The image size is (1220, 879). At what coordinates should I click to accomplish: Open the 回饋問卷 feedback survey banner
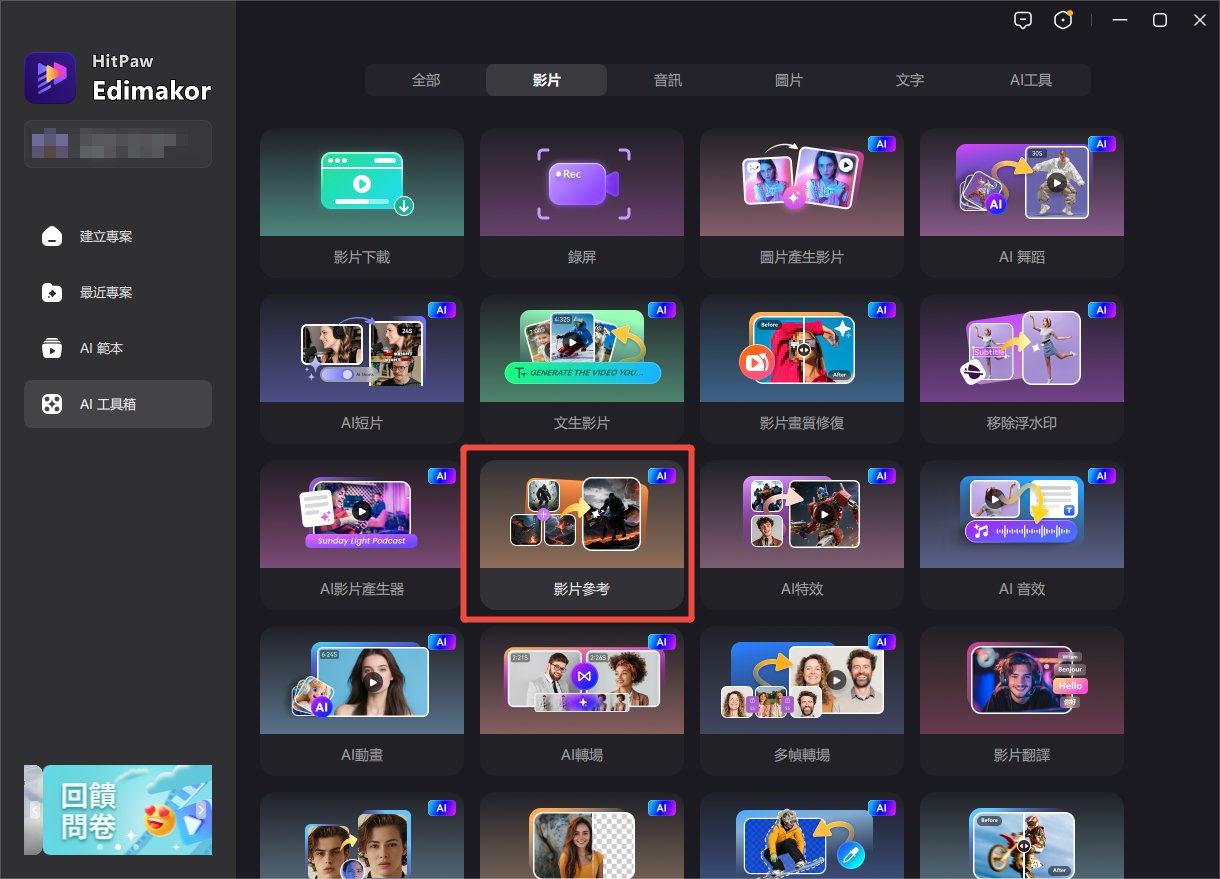(127, 810)
